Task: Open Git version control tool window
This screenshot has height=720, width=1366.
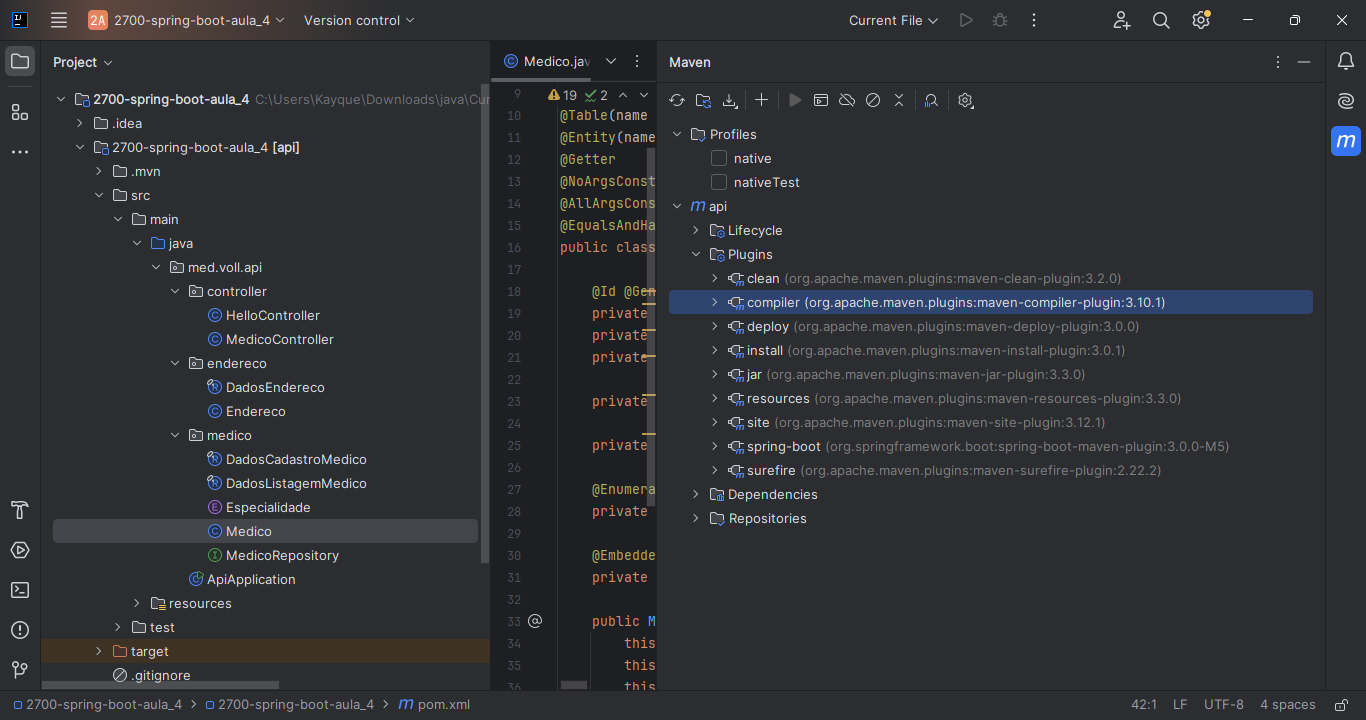Action: [x=20, y=670]
